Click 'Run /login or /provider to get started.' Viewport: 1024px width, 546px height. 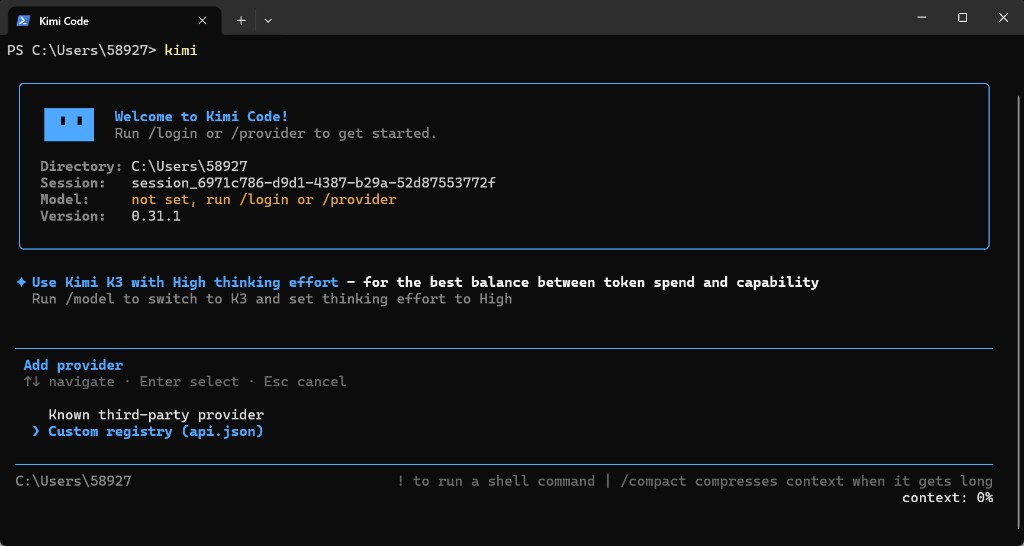point(276,133)
